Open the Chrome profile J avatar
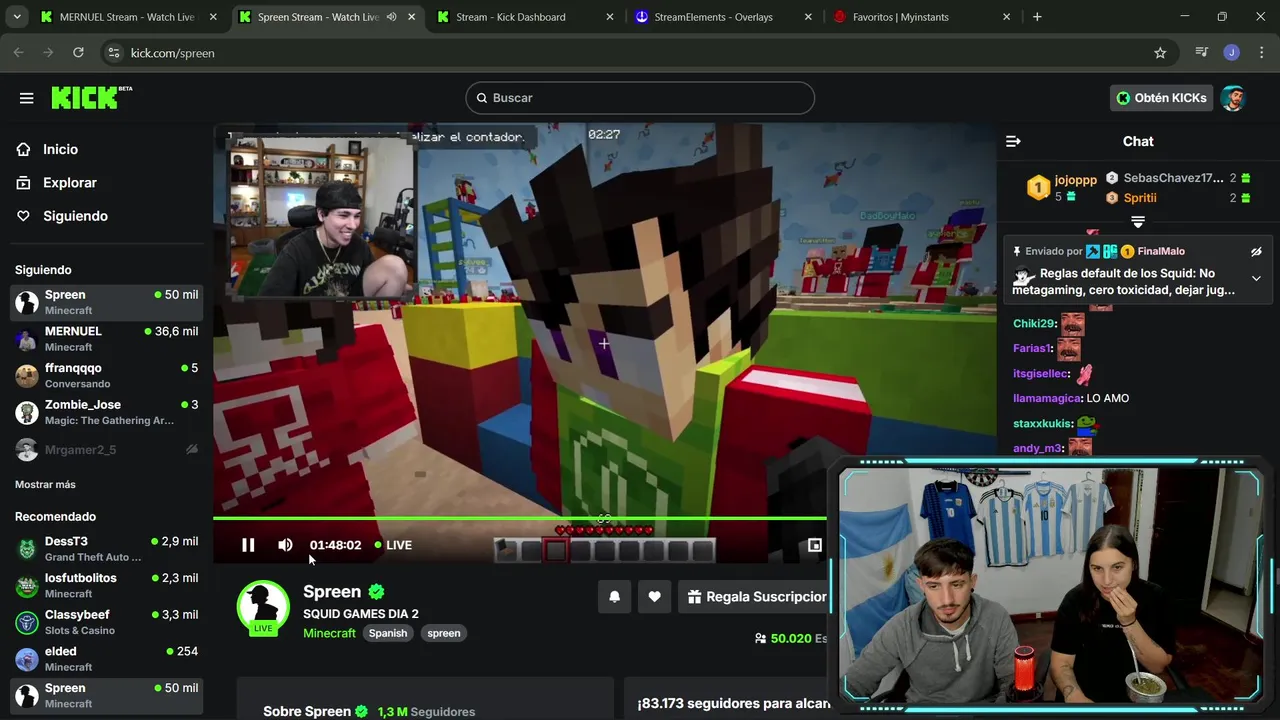 (x=1232, y=53)
